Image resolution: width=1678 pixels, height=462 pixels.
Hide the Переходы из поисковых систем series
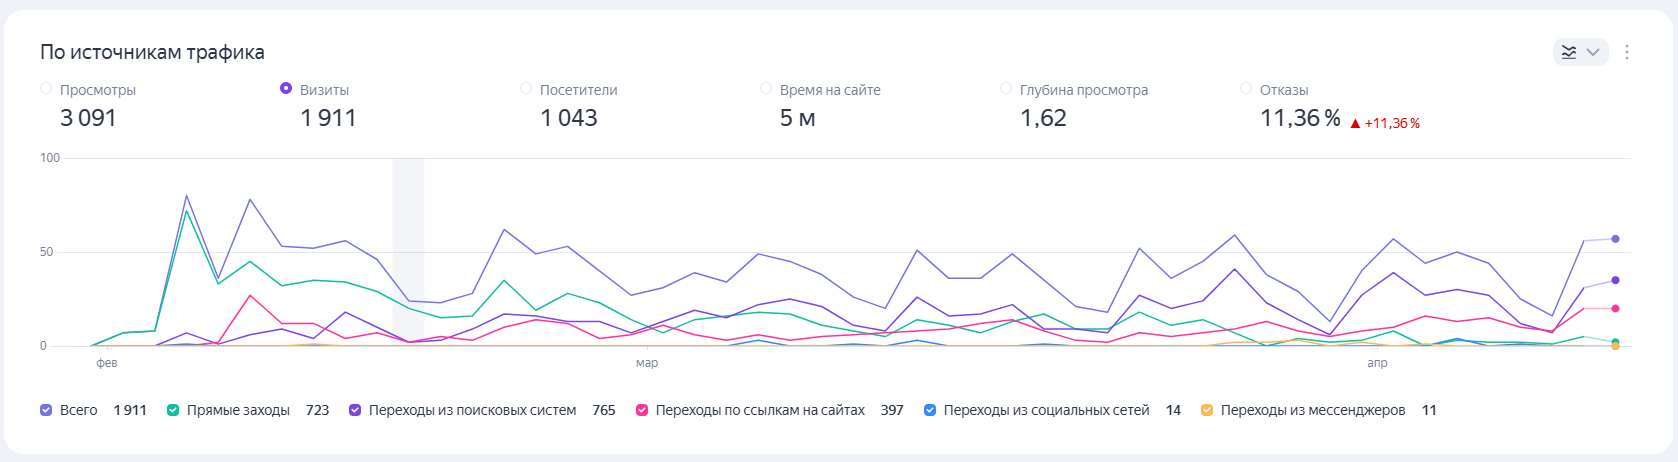click(x=355, y=410)
